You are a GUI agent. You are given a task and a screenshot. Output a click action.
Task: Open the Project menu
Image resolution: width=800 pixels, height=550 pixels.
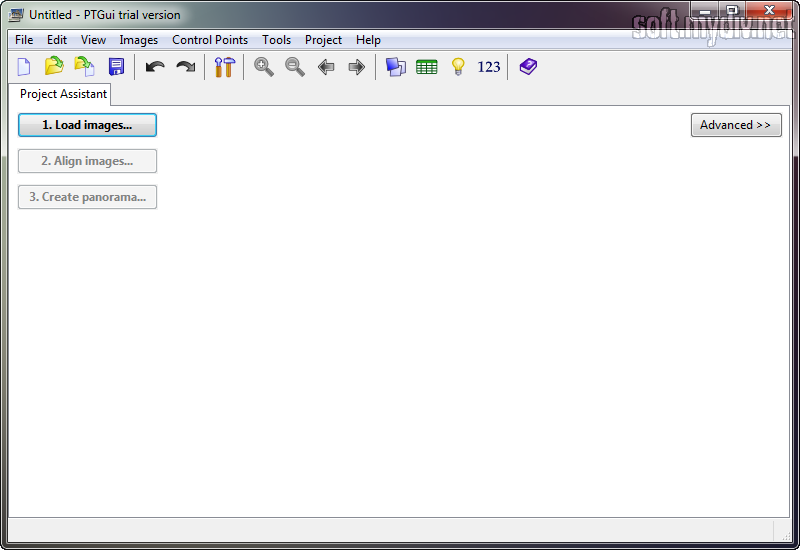tap(323, 40)
